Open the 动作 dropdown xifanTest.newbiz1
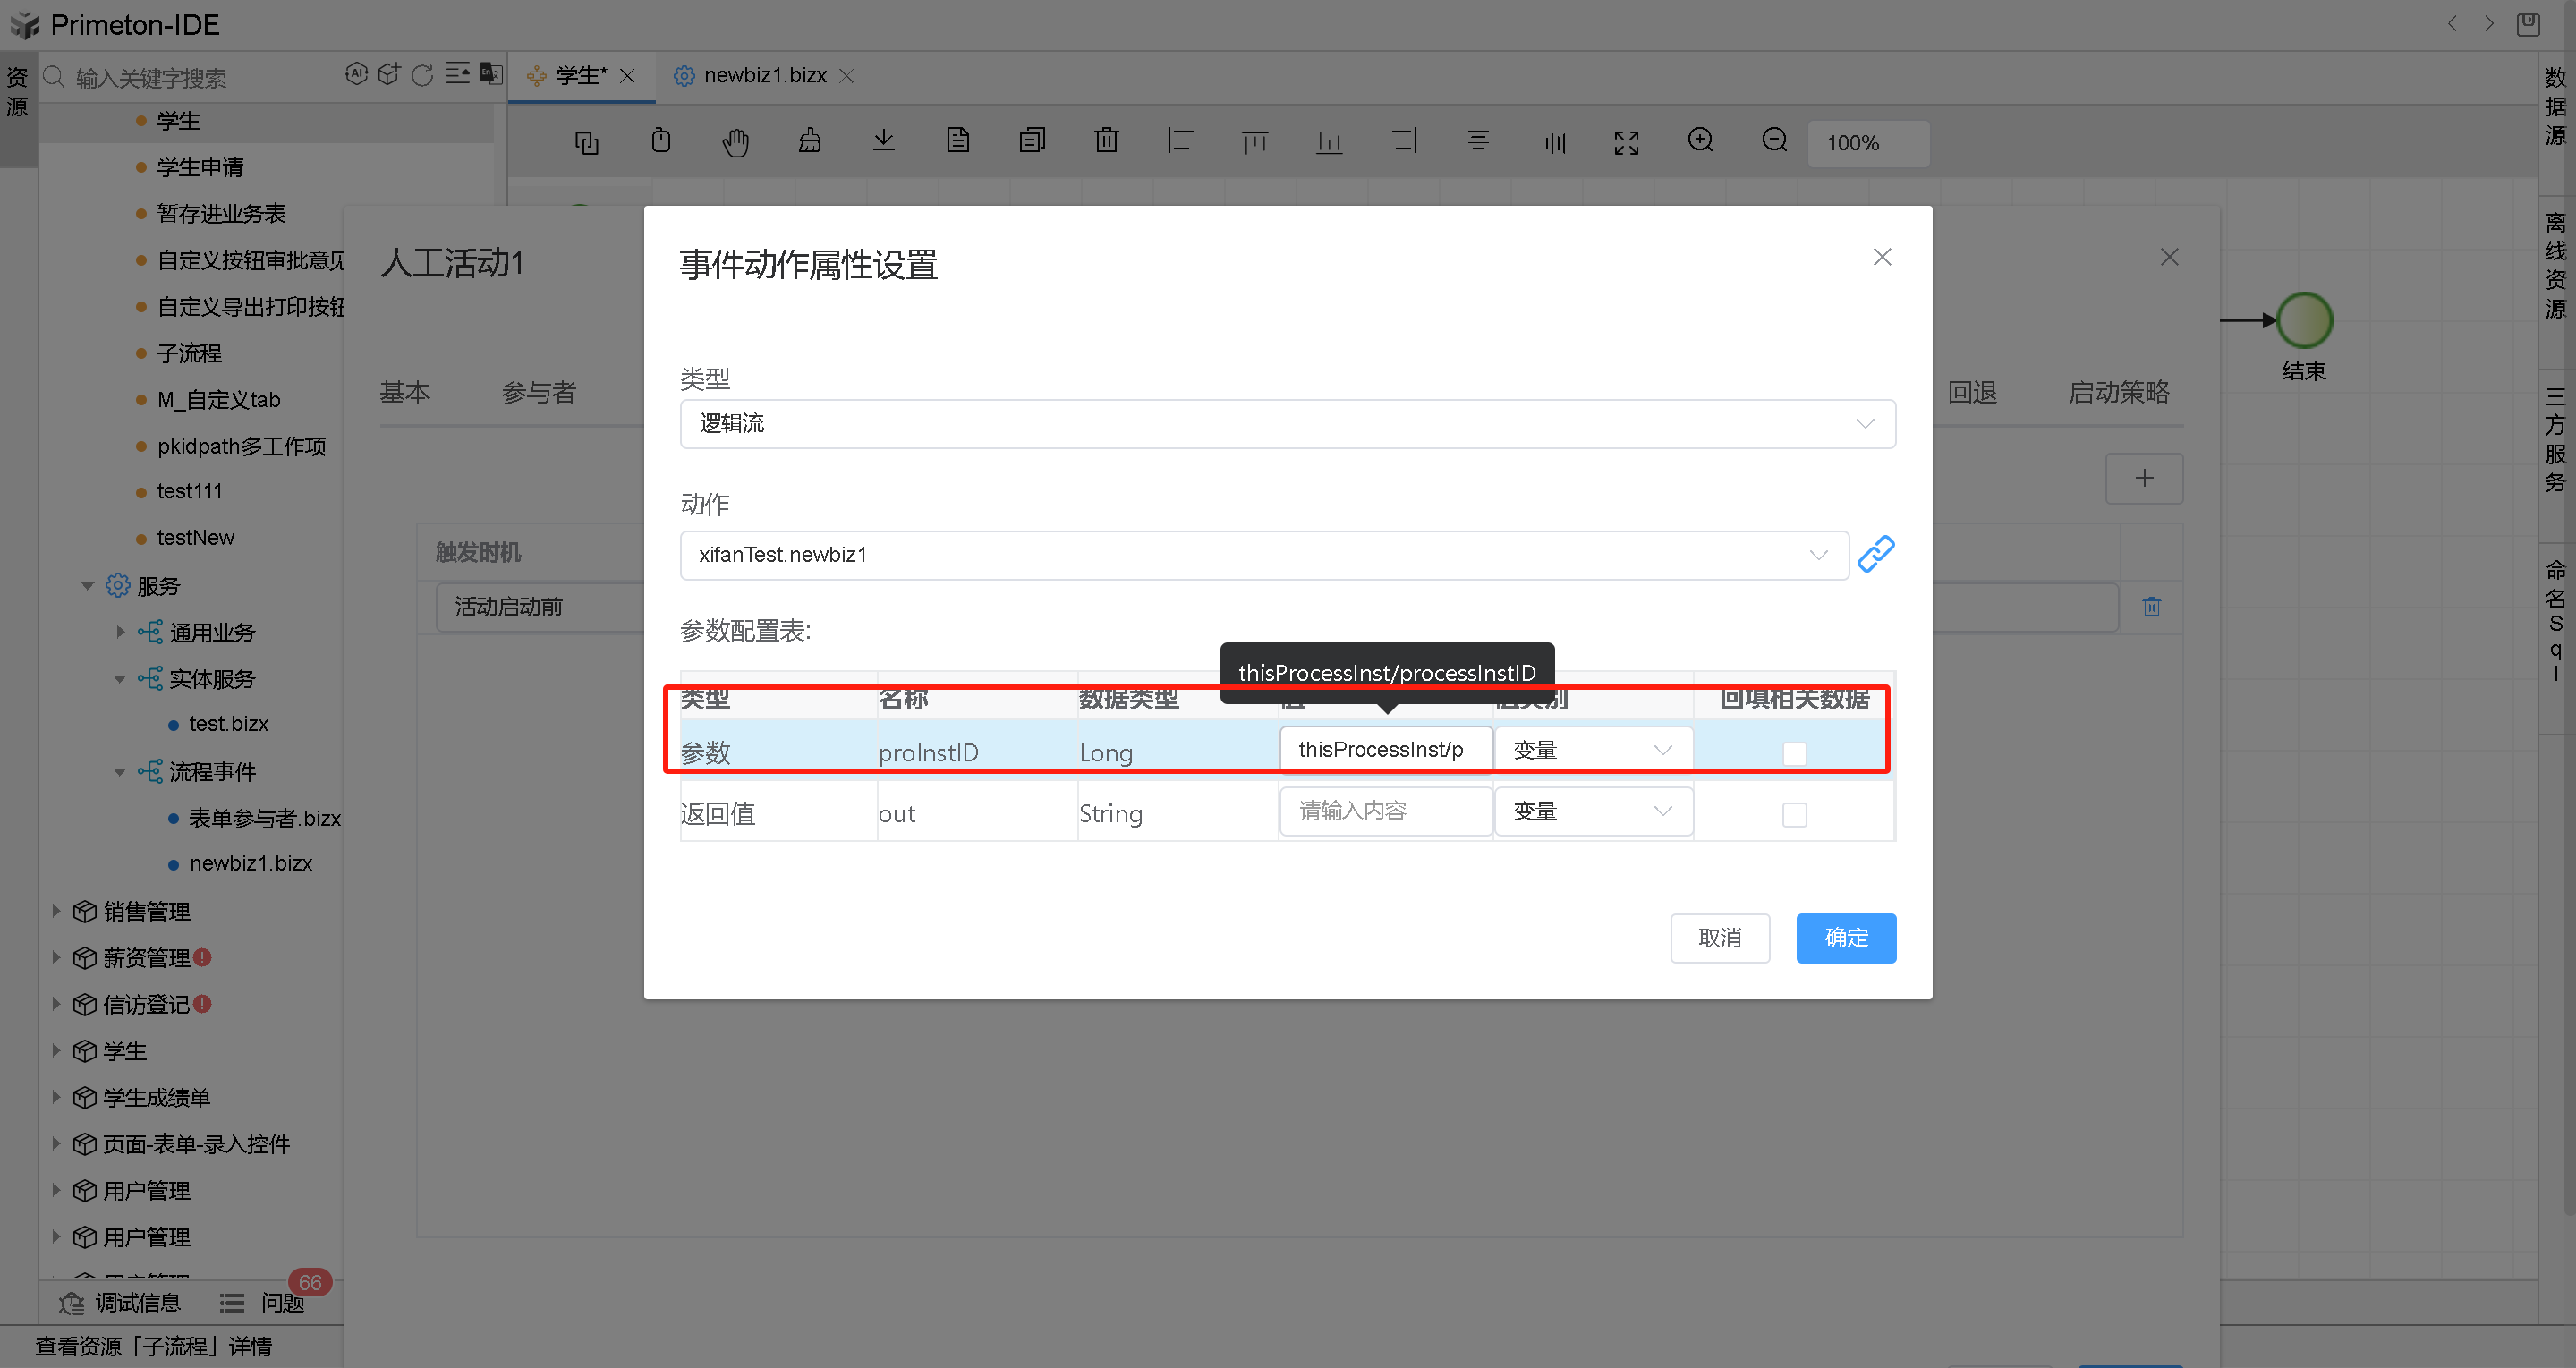The height and width of the screenshot is (1368, 2576). pos(1264,555)
